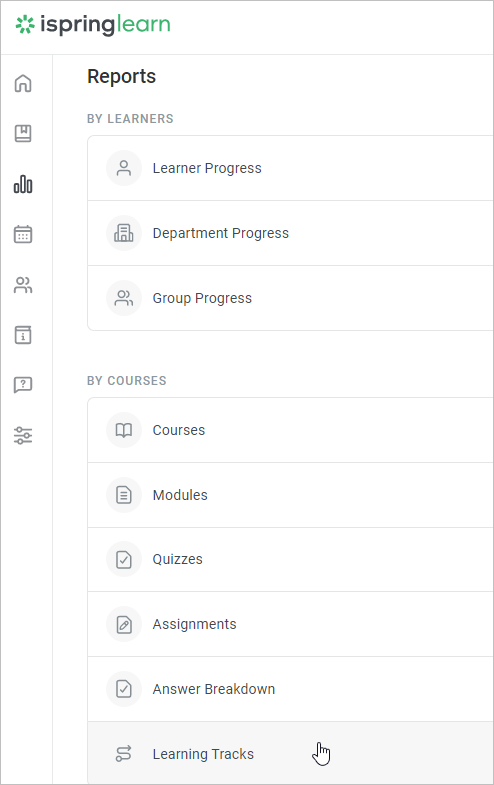Open the Answer Breakdown report
Screen dimensions: 494x785
coord(290,689)
